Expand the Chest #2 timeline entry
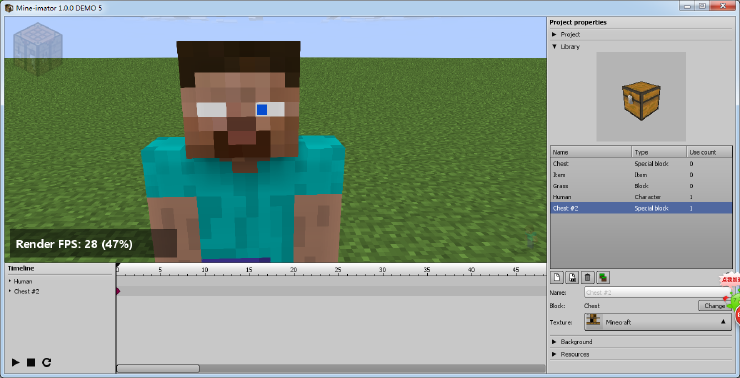This screenshot has height=378, width=740. tap(10, 291)
